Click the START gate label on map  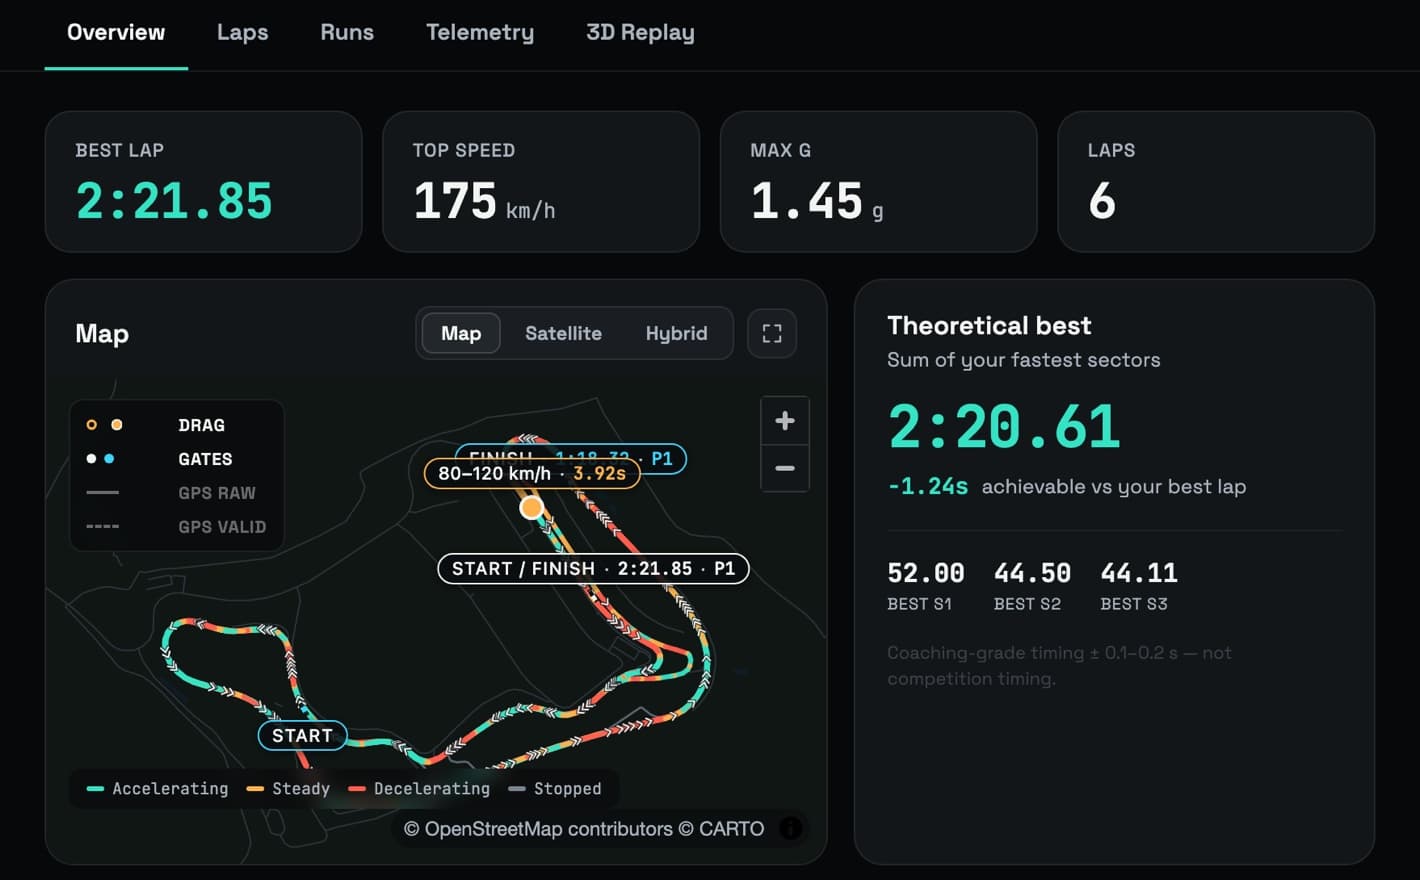pos(302,736)
